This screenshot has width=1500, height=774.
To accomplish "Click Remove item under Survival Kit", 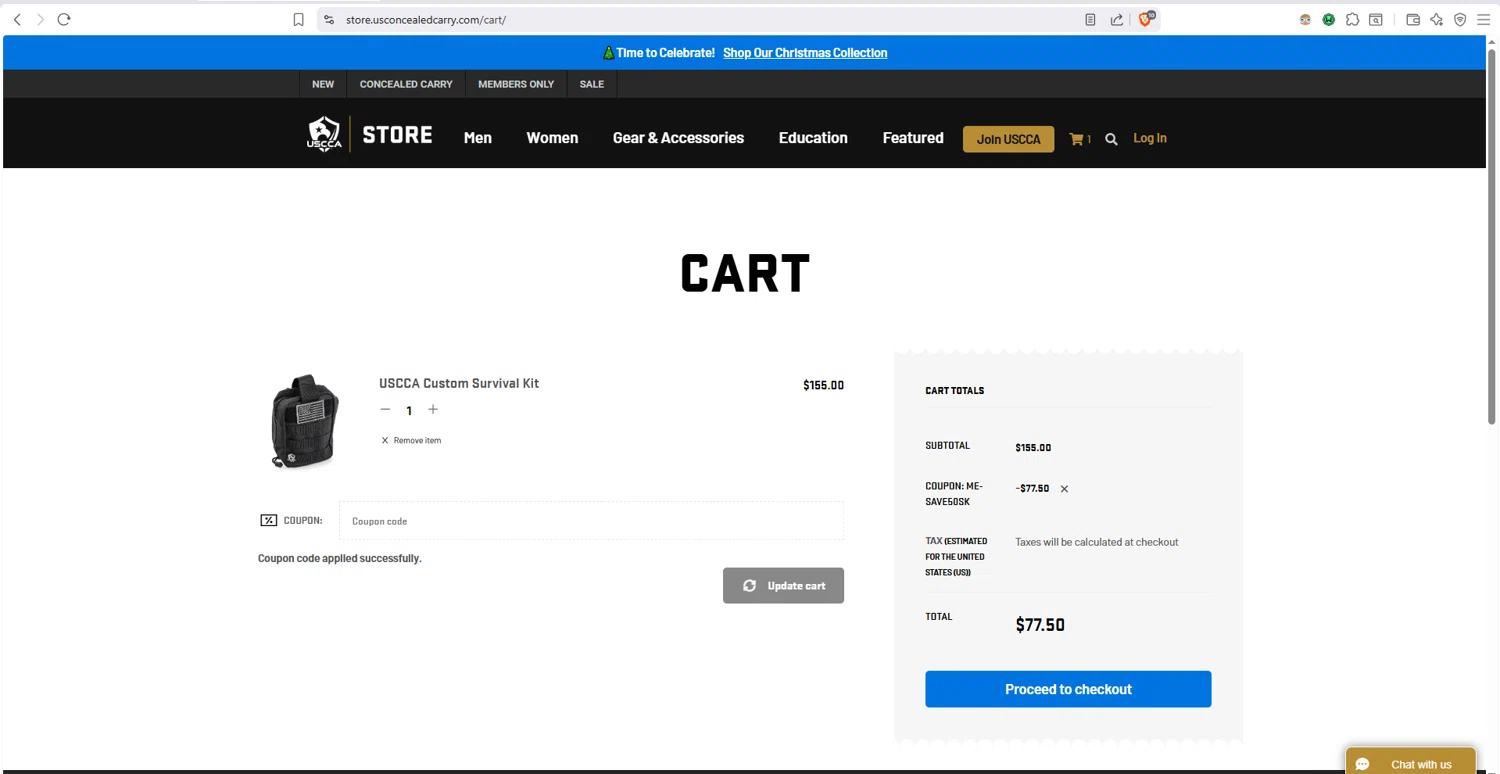I will click(411, 440).
